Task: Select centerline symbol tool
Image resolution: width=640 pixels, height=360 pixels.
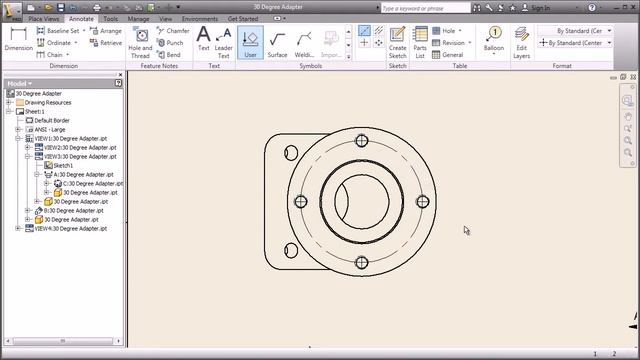Action: 364,31
